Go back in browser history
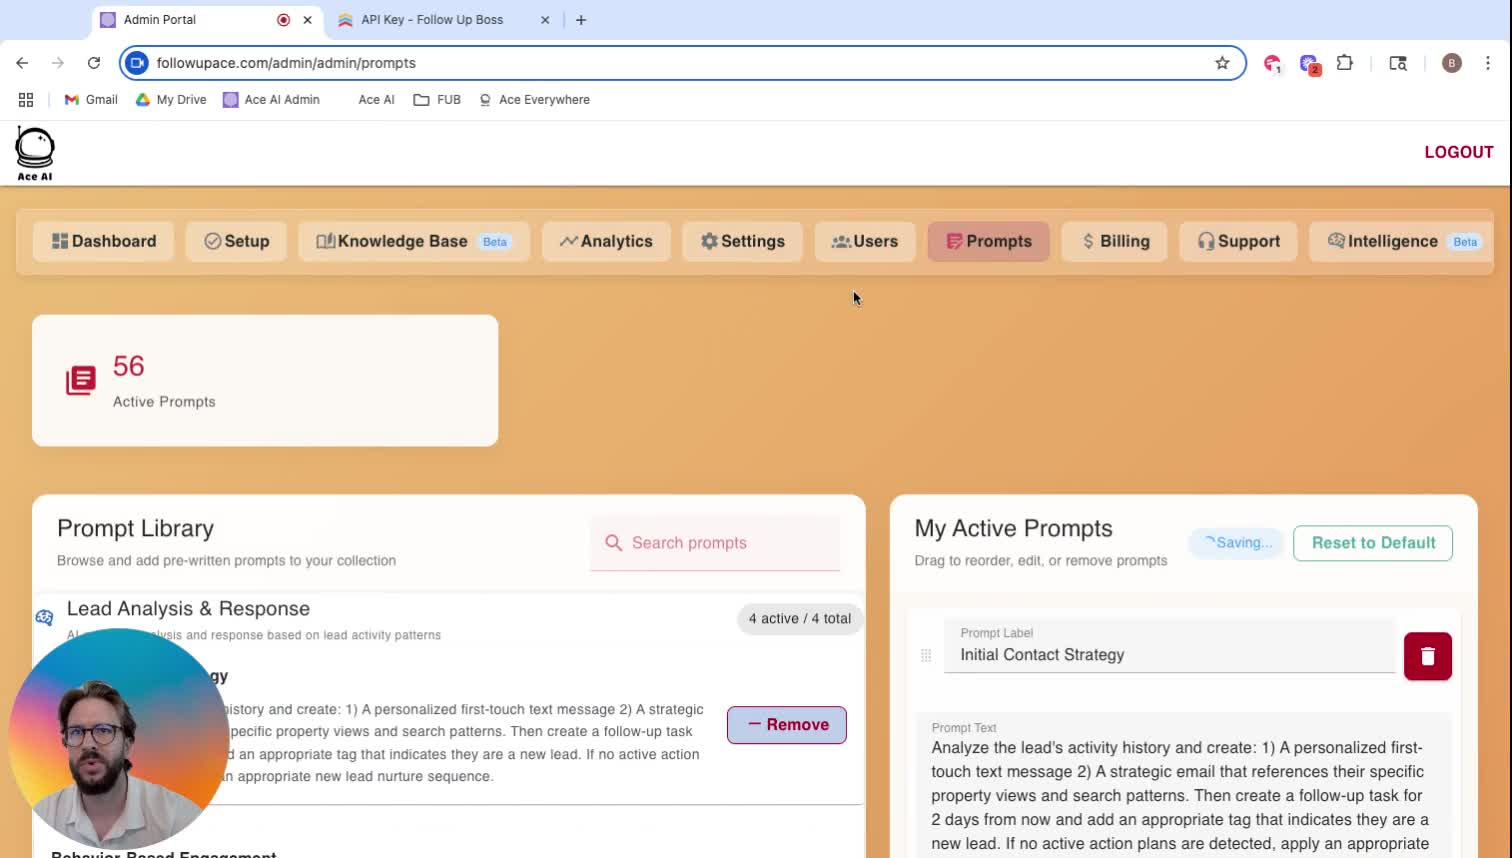Viewport: 1512px width, 858px height. (x=22, y=63)
